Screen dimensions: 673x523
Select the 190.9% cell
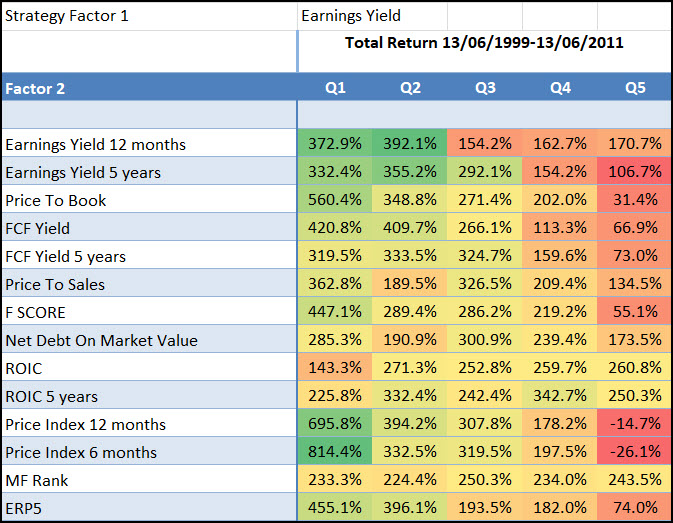click(x=410, y=339)
